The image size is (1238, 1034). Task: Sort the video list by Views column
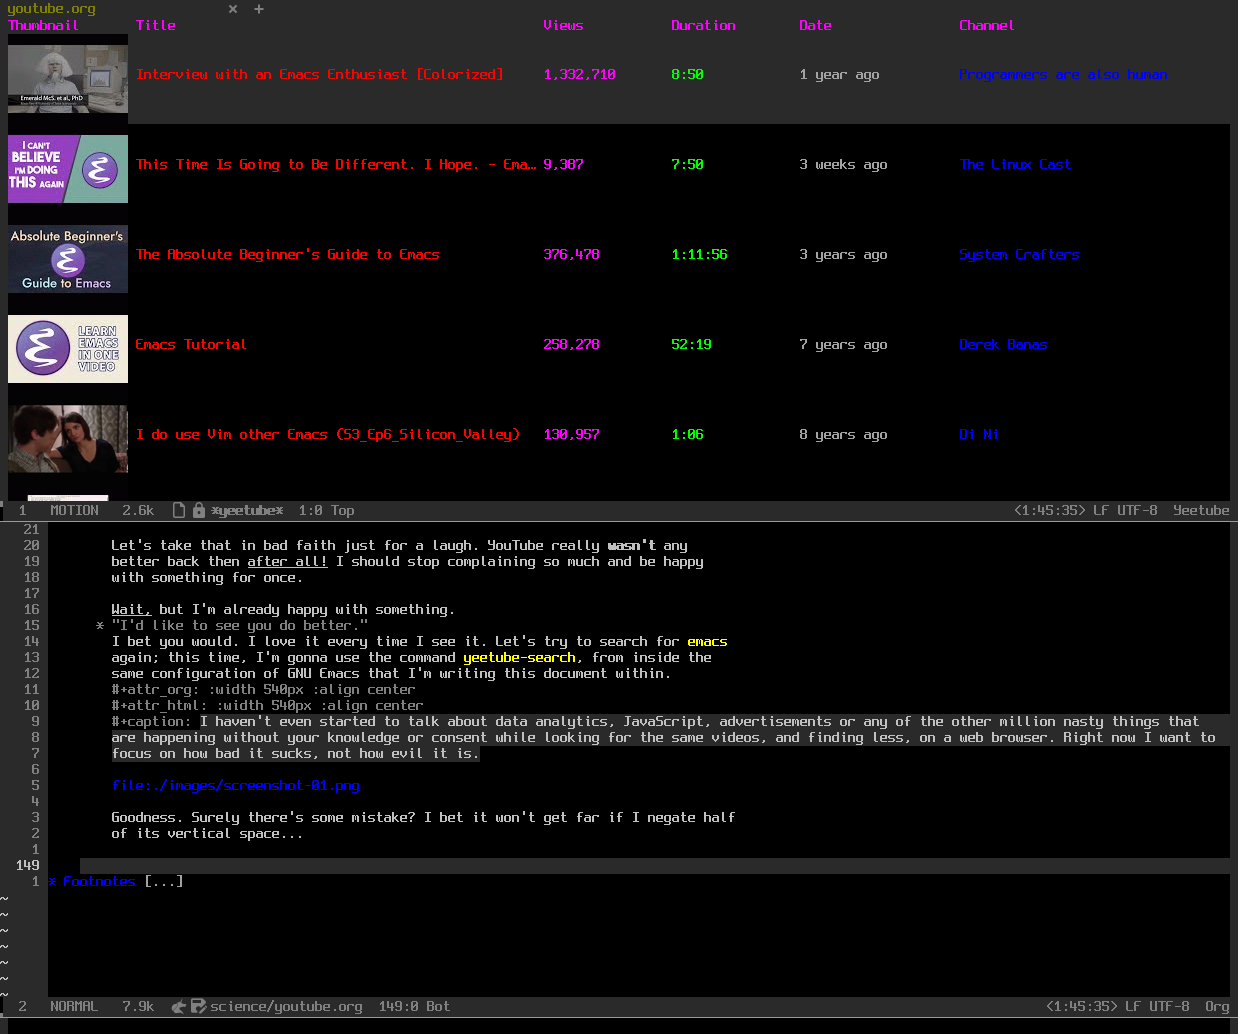coord(563,25)
